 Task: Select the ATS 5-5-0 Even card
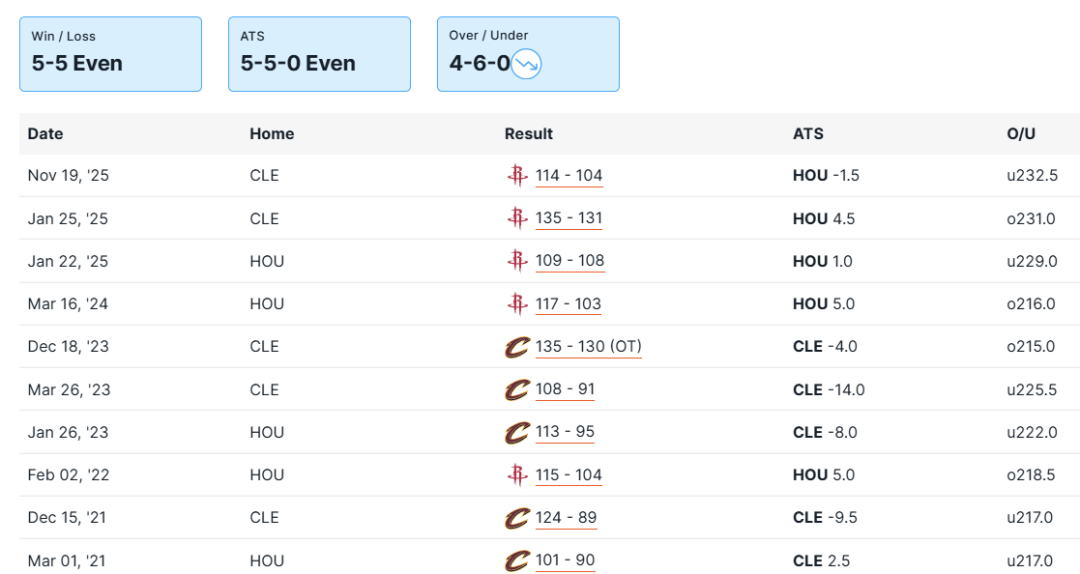319,54
